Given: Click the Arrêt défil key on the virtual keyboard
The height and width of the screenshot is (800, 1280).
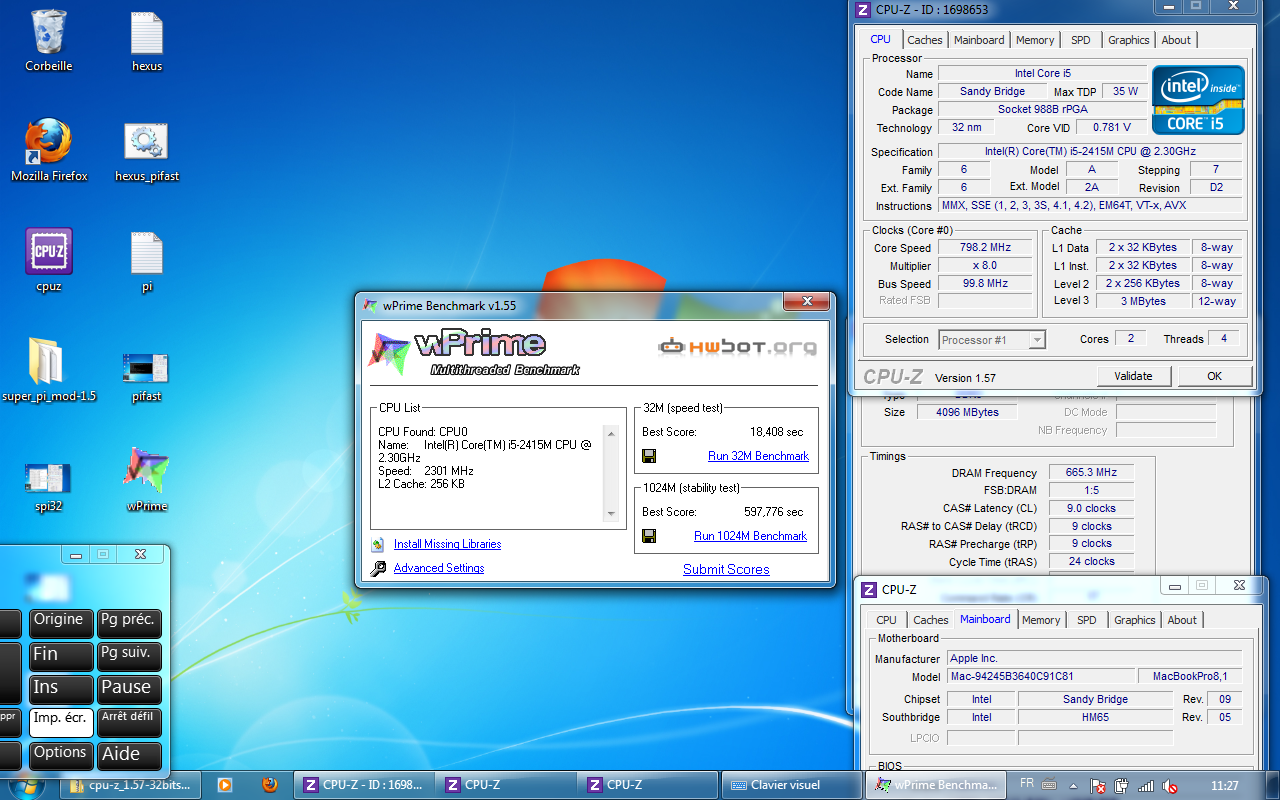Looking at the screenshot, I should click(129, 723).
